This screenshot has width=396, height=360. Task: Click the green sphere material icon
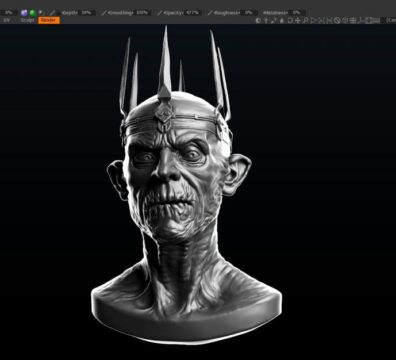click(33, 13)
